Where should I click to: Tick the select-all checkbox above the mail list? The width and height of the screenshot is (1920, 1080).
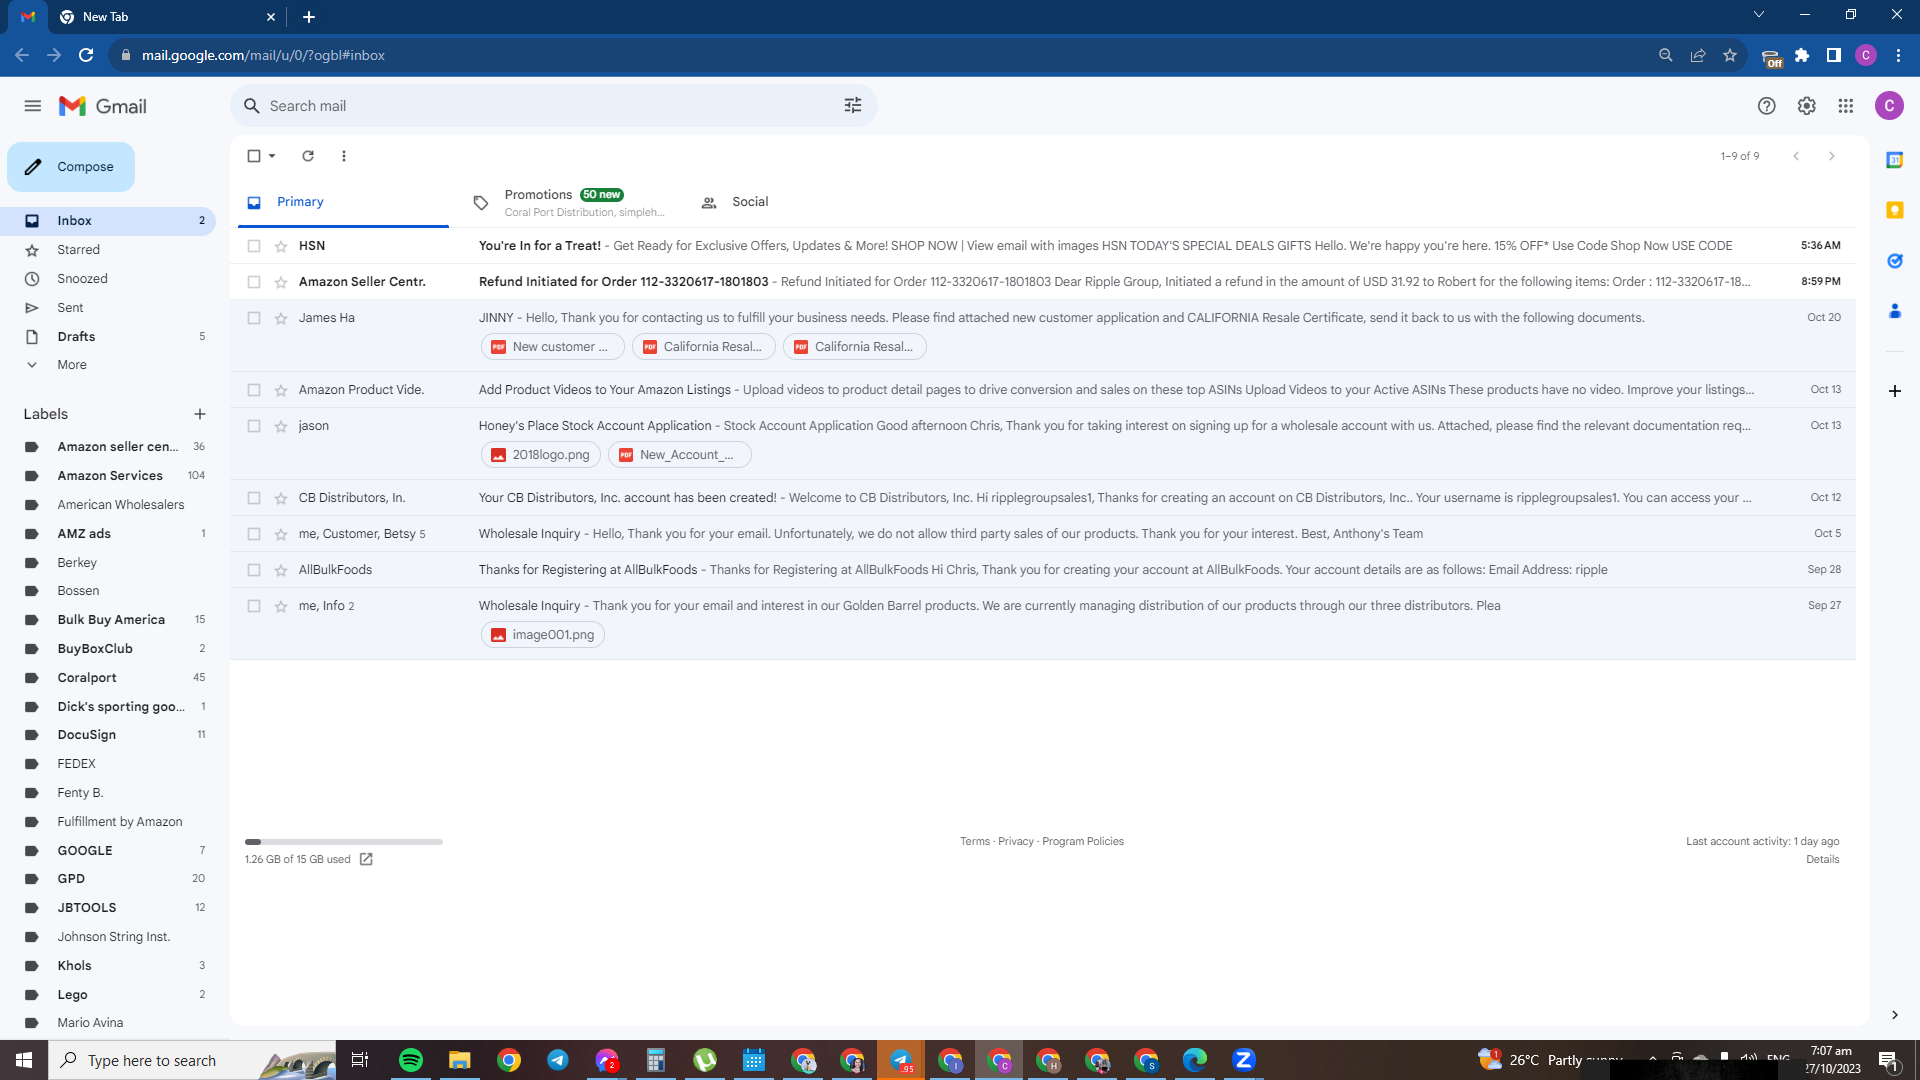254,156
